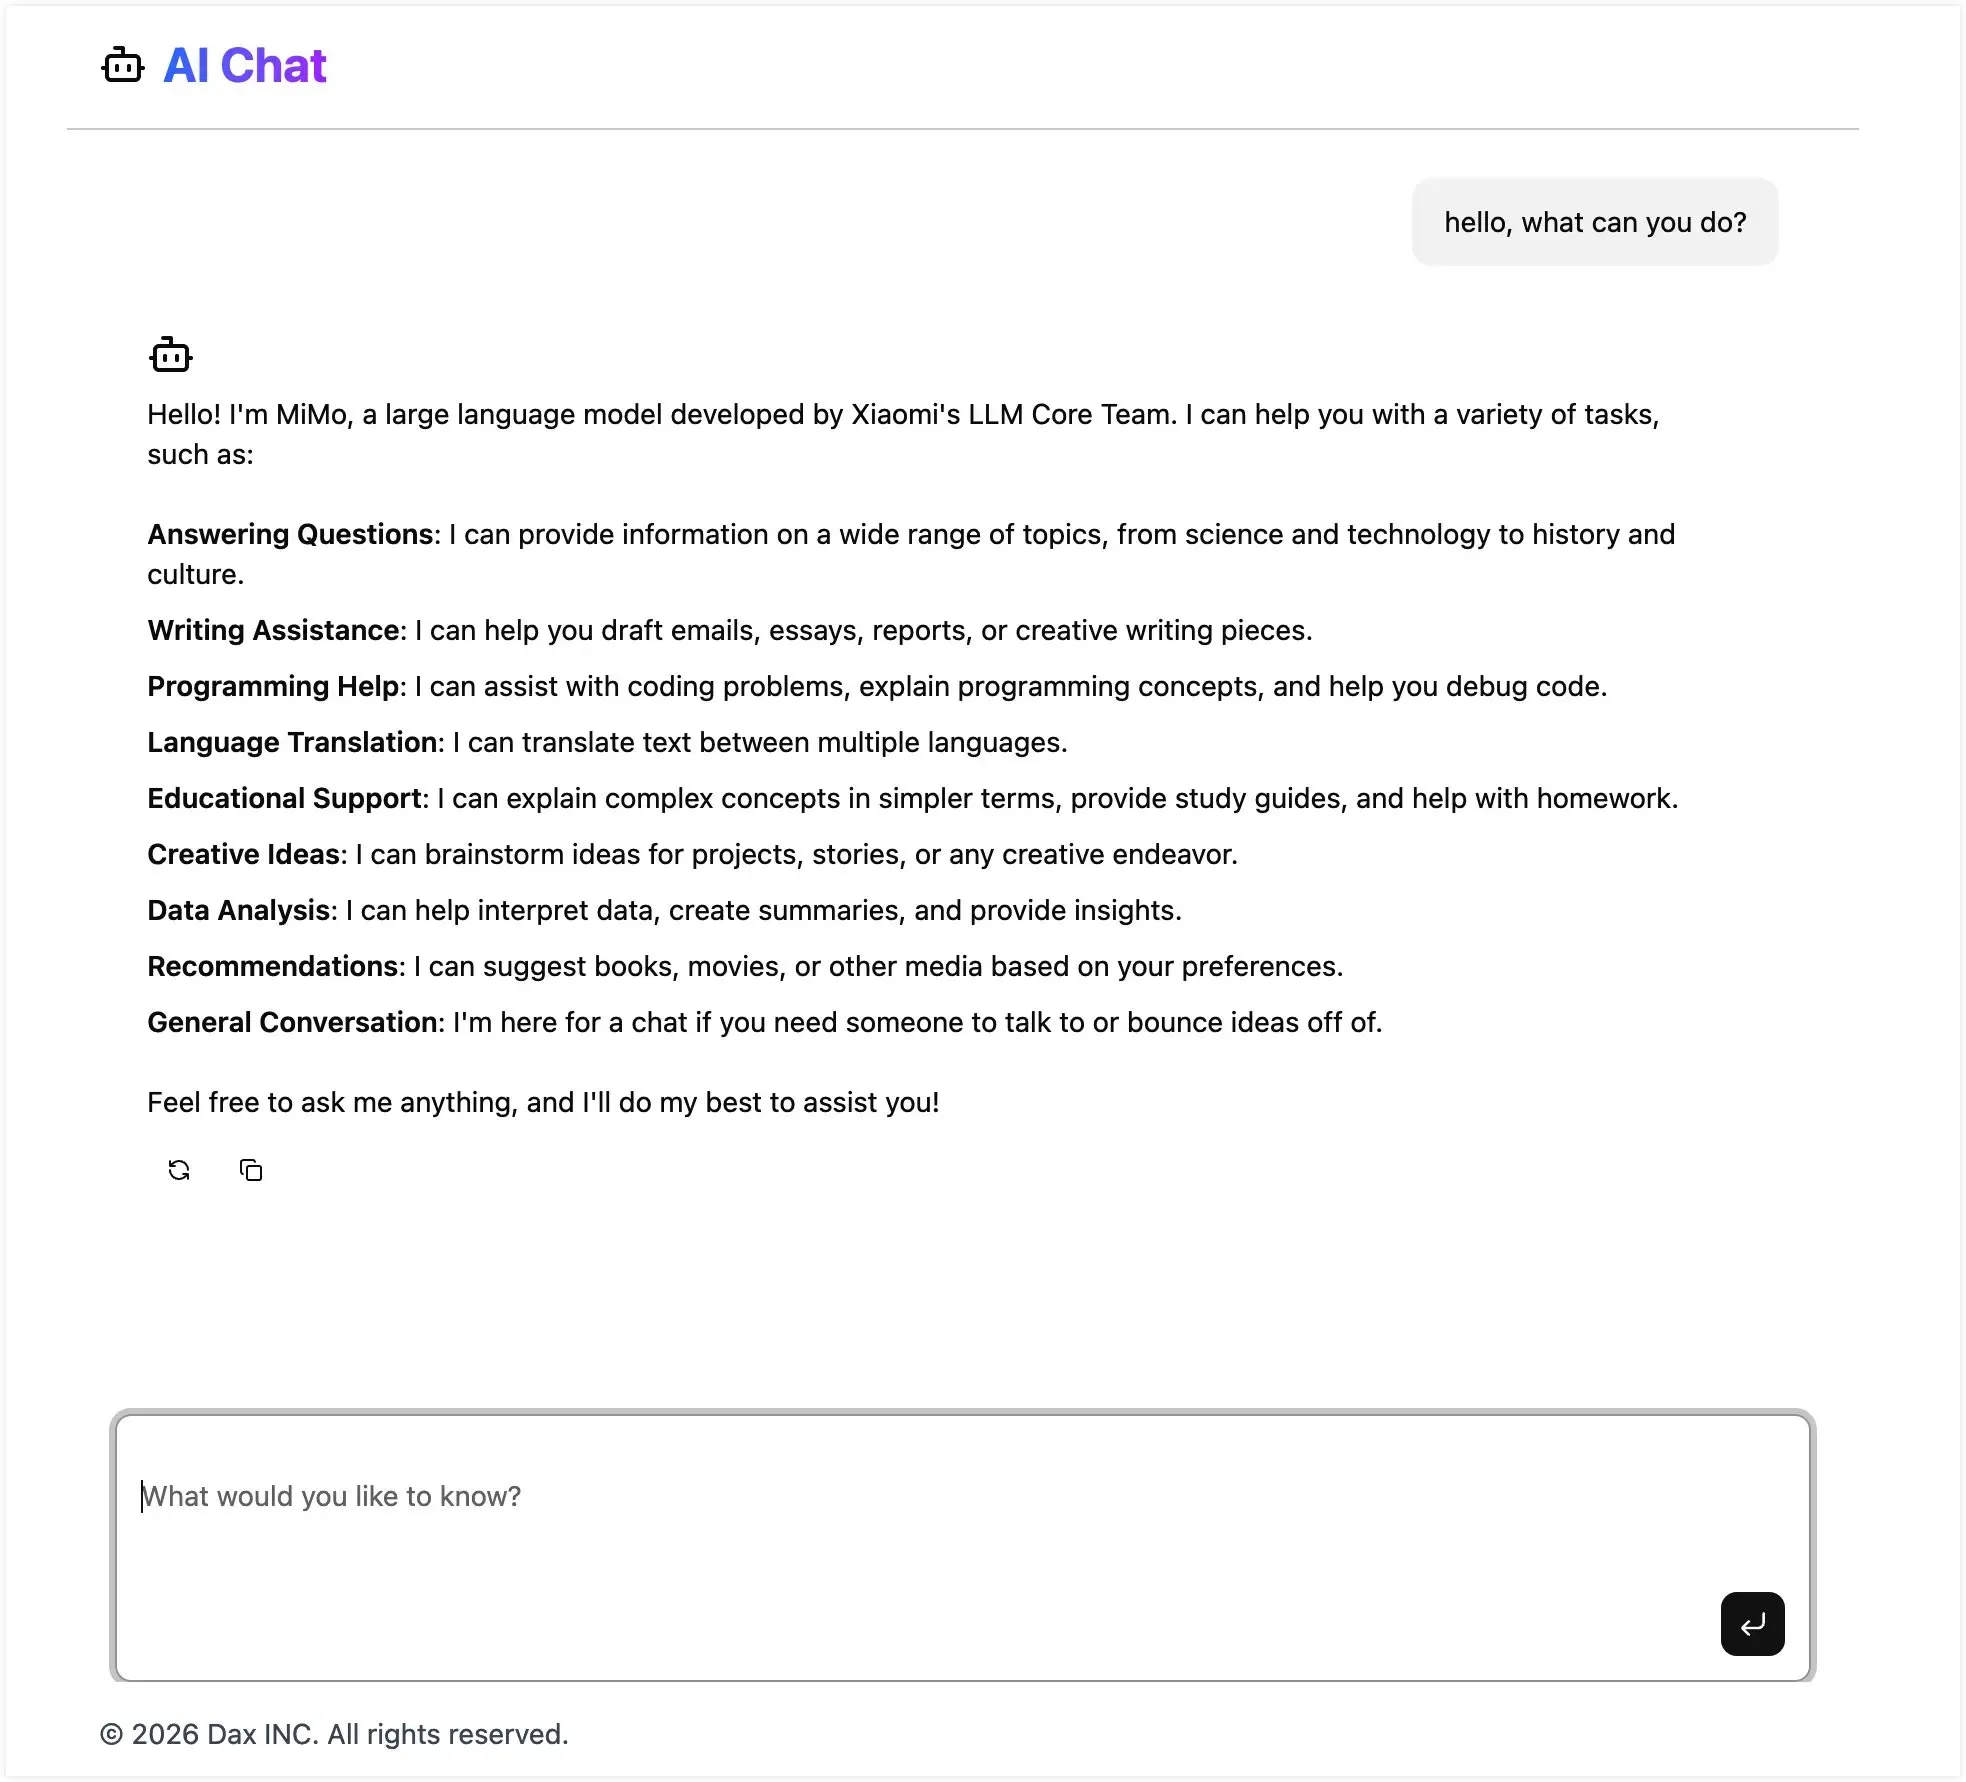Copy the assistant's response

pos(251,1170)
